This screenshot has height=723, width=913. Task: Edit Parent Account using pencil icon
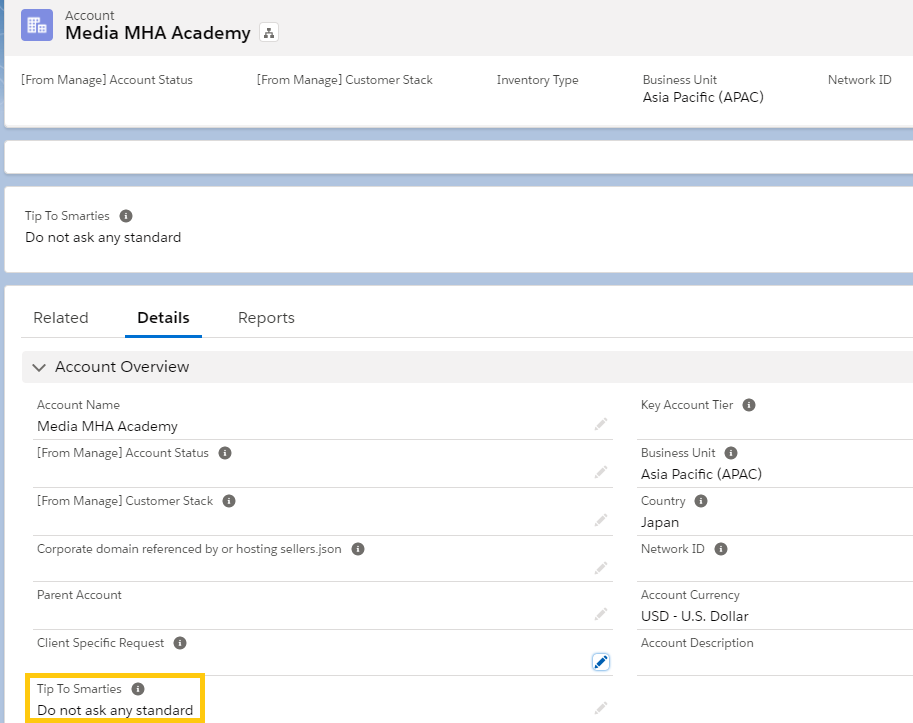point(600,614)
